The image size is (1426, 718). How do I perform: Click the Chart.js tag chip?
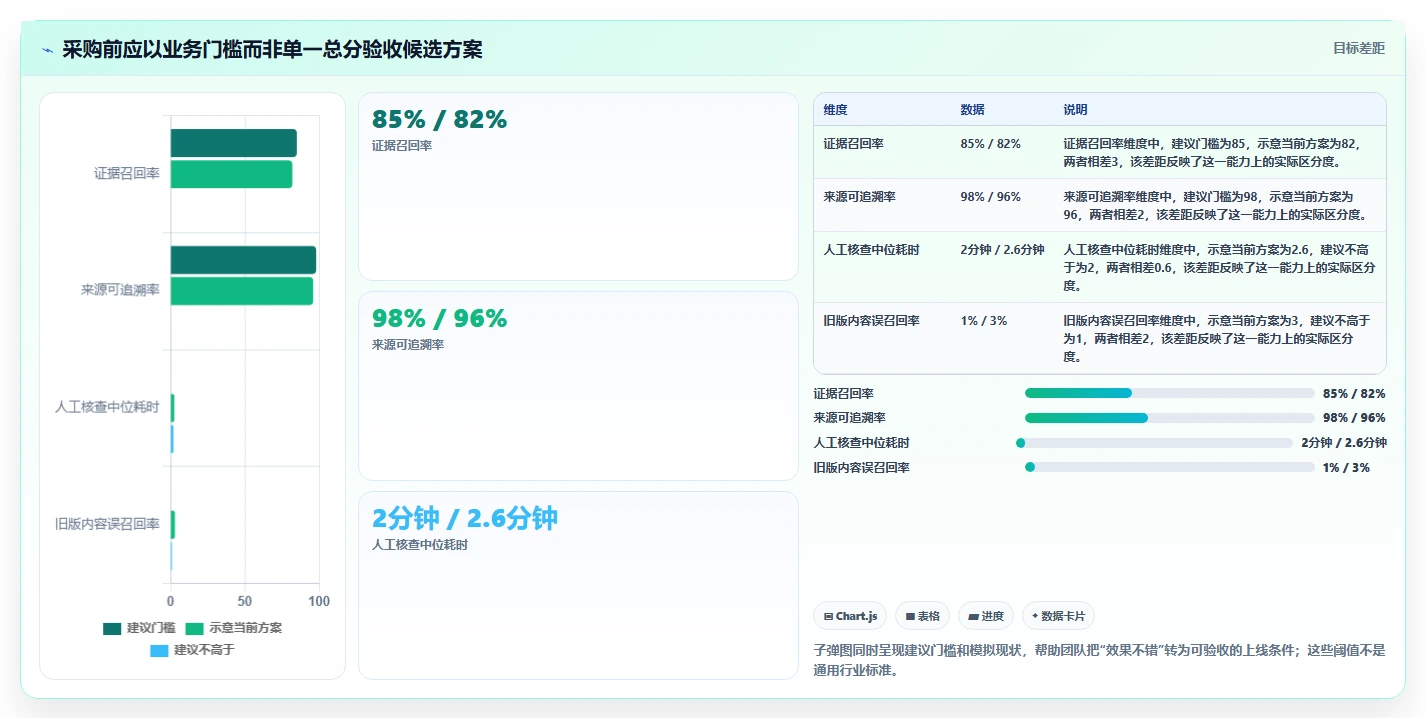[850, 616]
